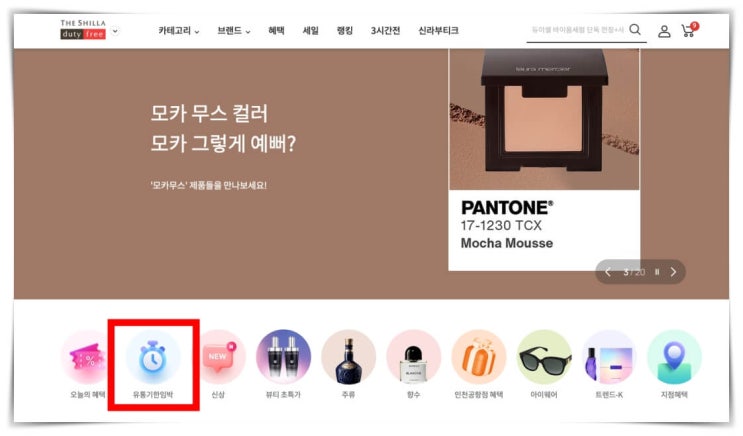Open the 유통기한임박 stopwatch icon
The height and width of the screenshot is (436, 743).
pos(153,357)
